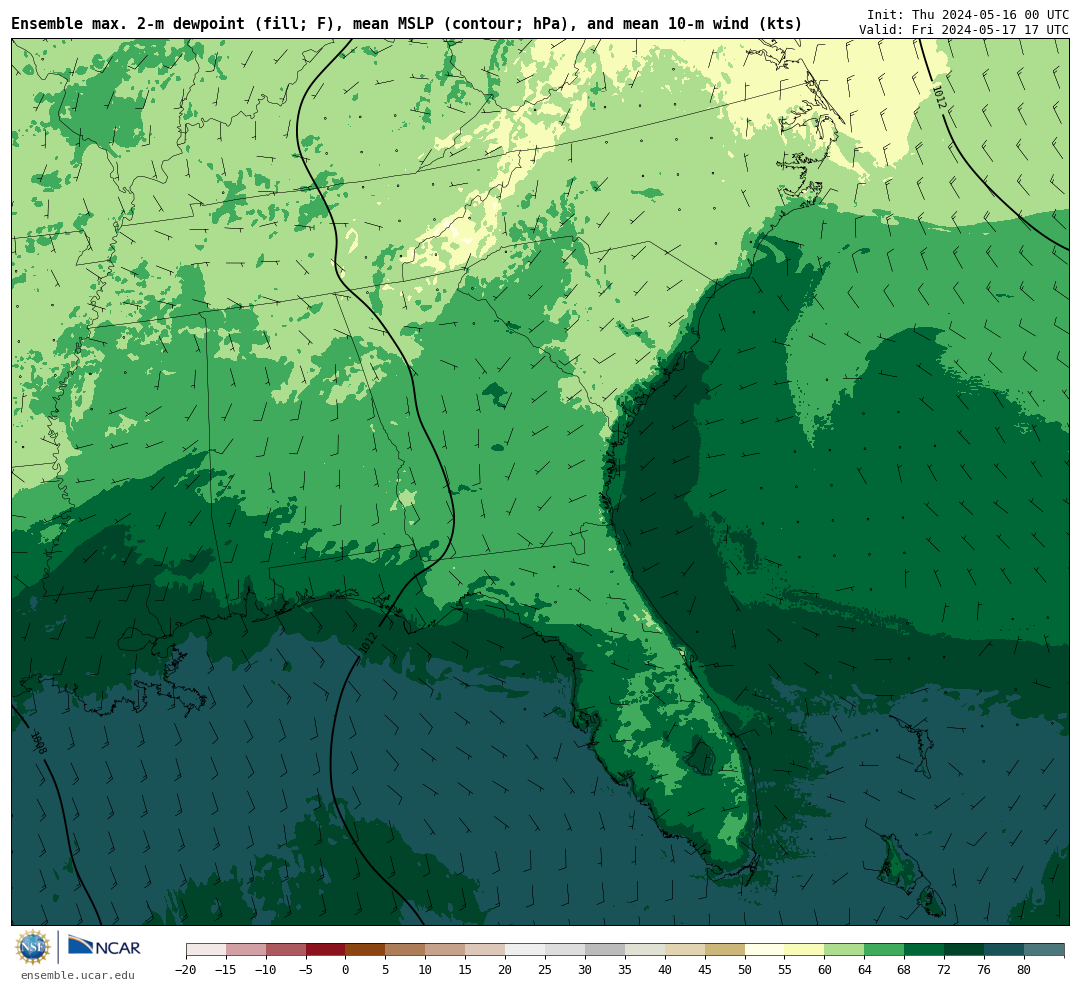The image size is (1080, 988).
Task: Pick the pale yellow swatch between 55 and 60
Action: point(804,950)
